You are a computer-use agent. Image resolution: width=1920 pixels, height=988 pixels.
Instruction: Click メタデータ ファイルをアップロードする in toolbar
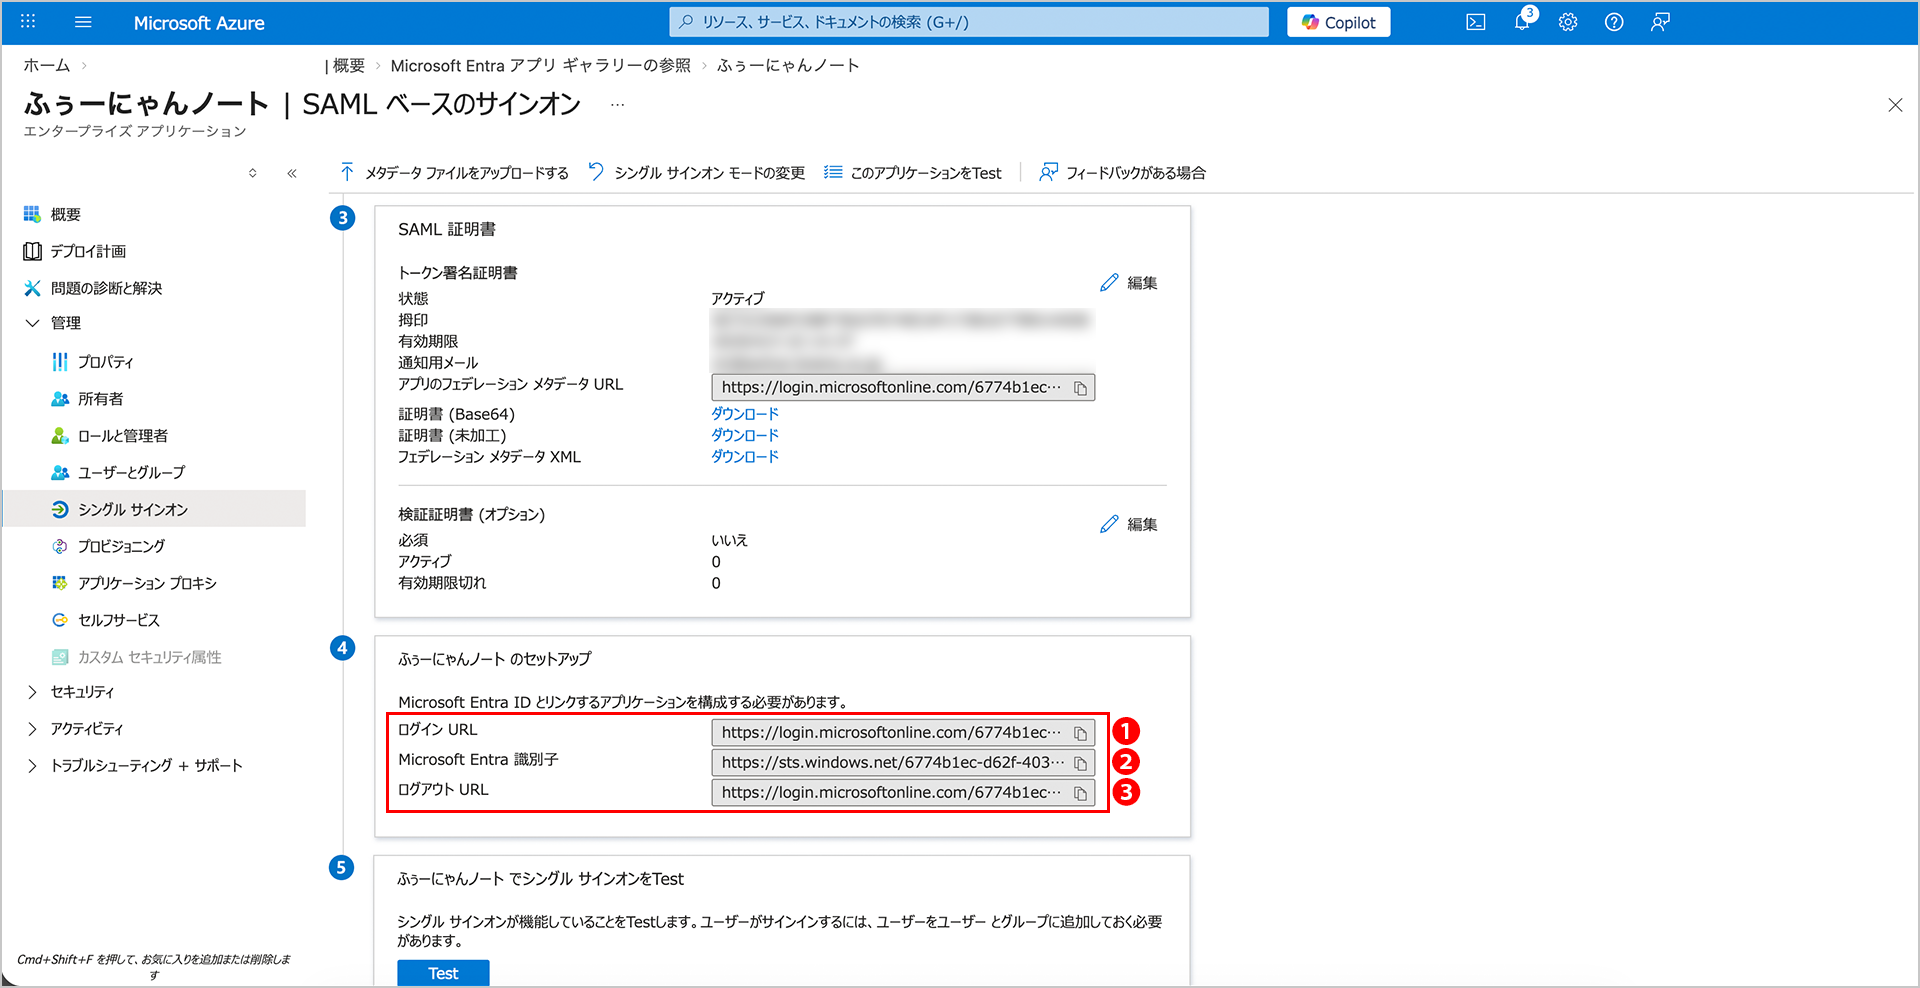point(455,173)
